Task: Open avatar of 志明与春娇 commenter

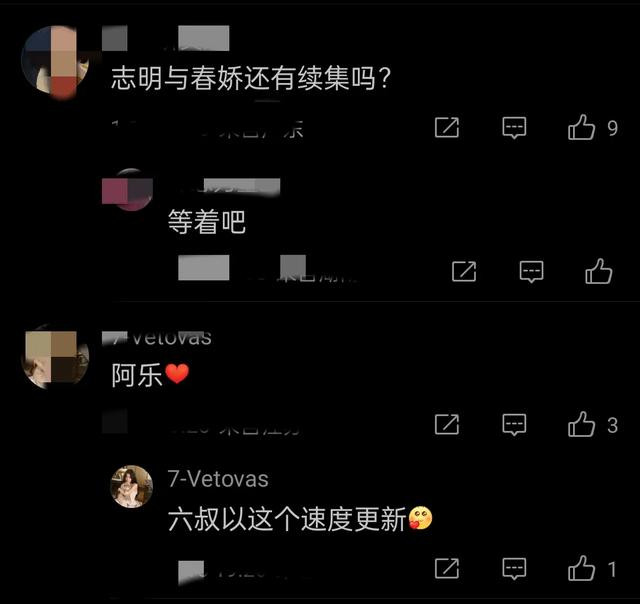Action: pyautogui.click(x=55, y=60)
